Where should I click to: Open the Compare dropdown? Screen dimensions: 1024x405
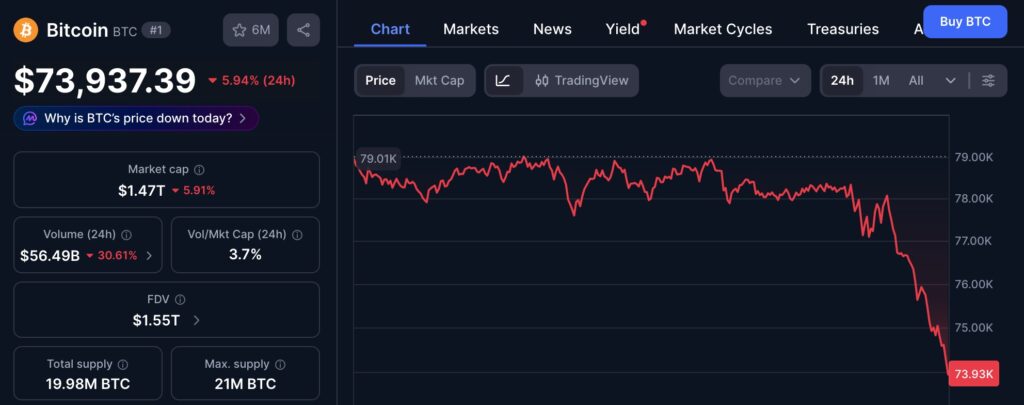pos(765,80)
